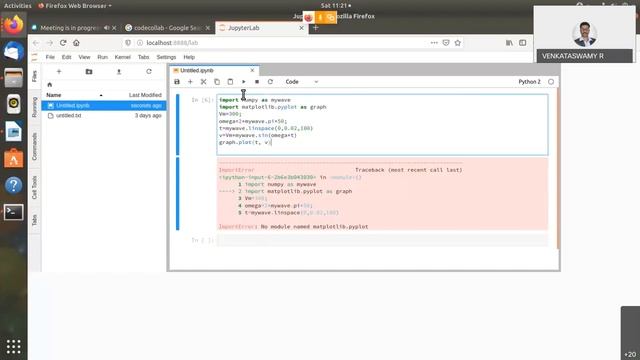Open the View menu
Screen dimensions: 640x360
click(84, 57)
